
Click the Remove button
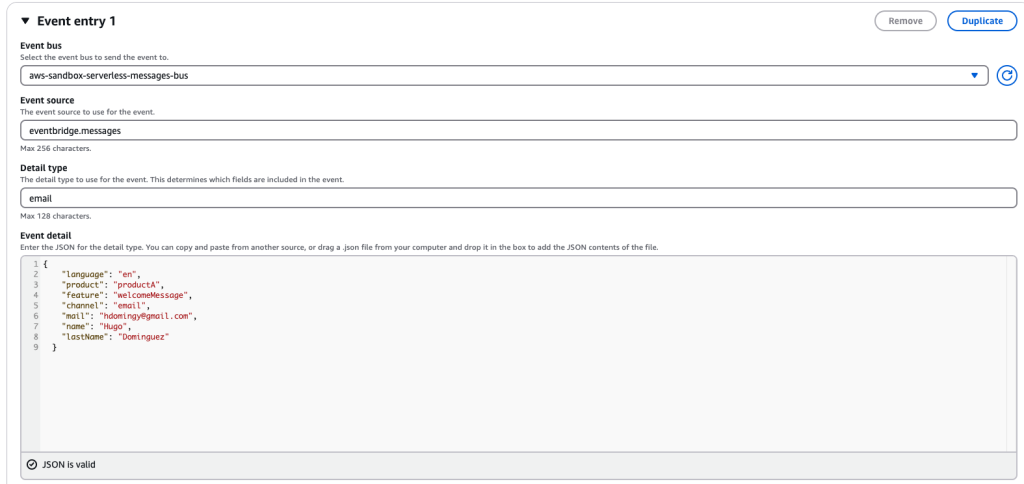[905, 21]
